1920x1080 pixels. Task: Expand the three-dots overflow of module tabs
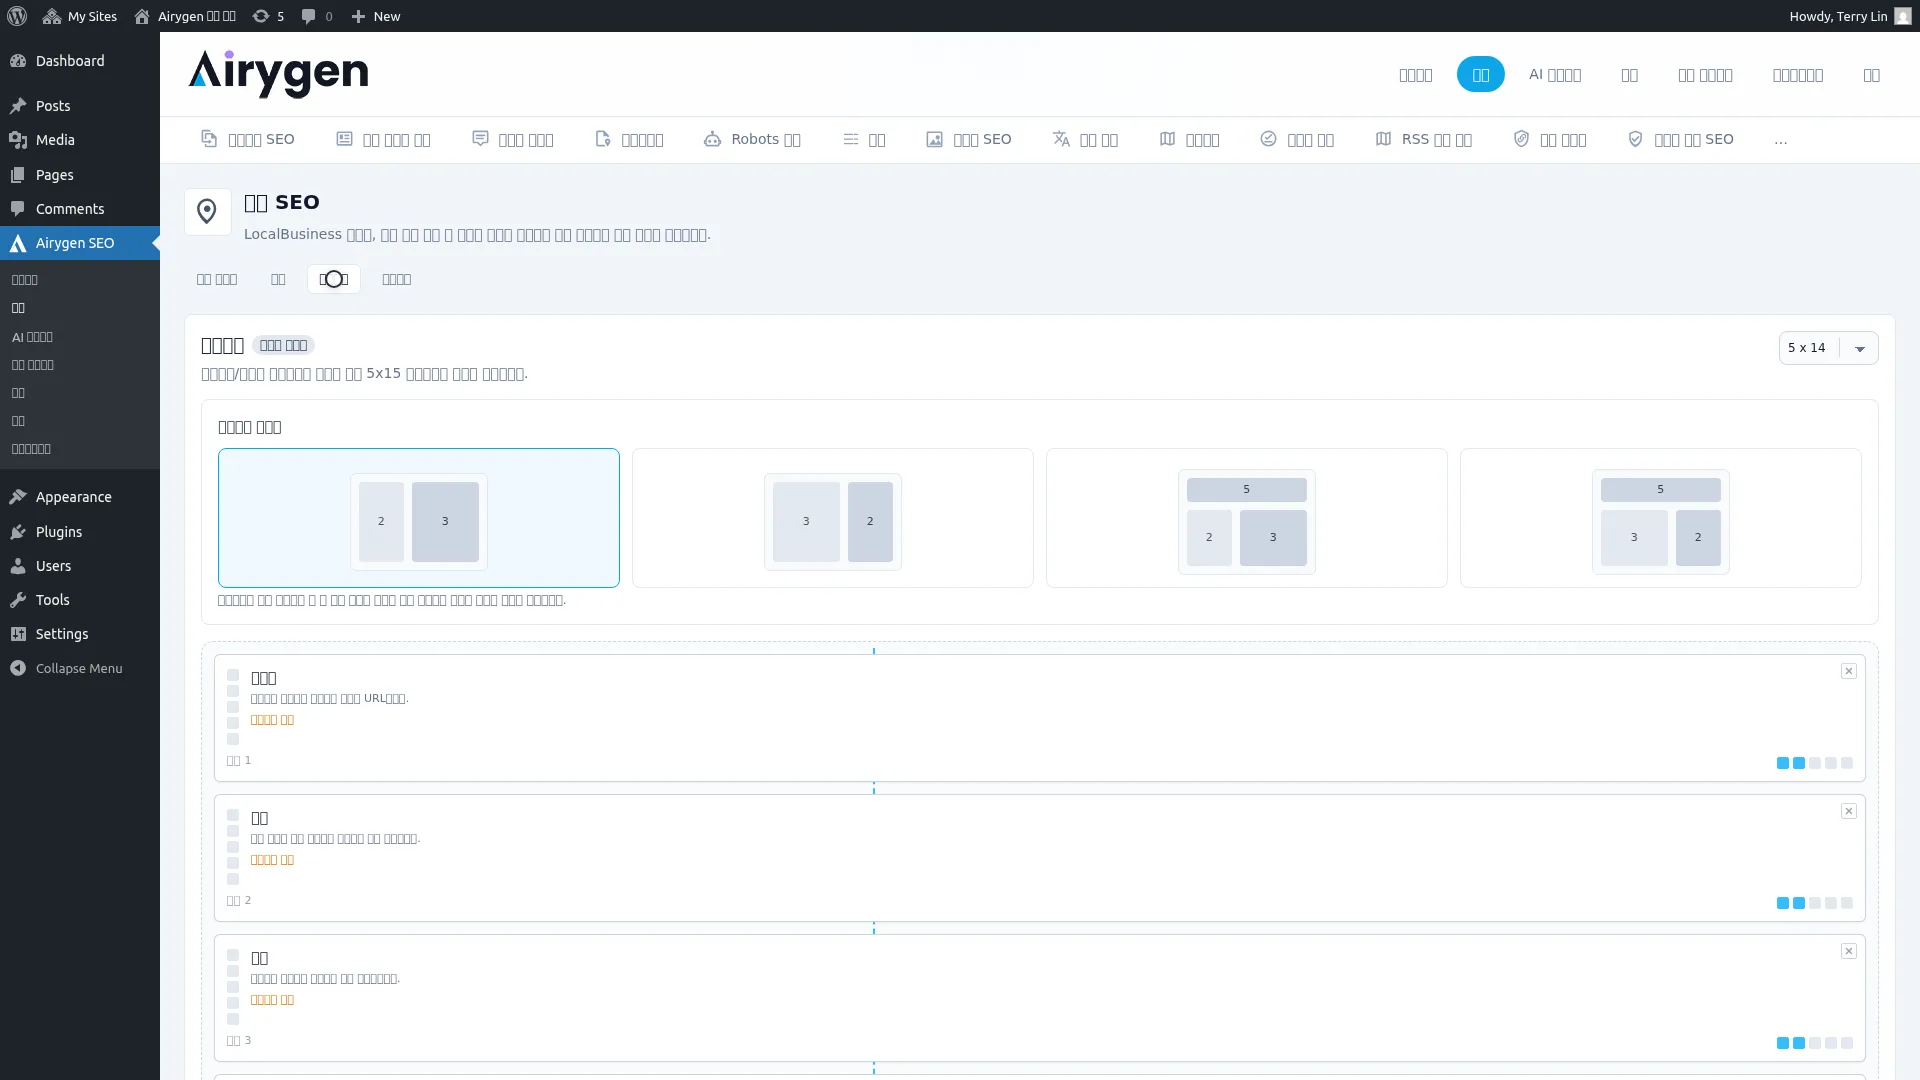[x=1781, y=140]
